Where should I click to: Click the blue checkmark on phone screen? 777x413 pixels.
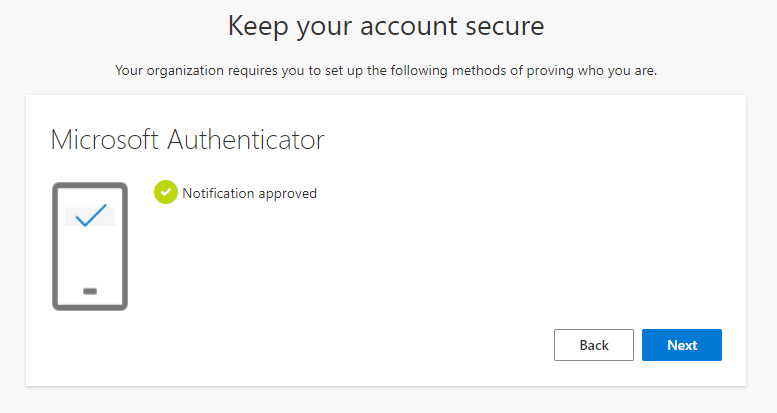pyautogui.click(x=91, y=215)
